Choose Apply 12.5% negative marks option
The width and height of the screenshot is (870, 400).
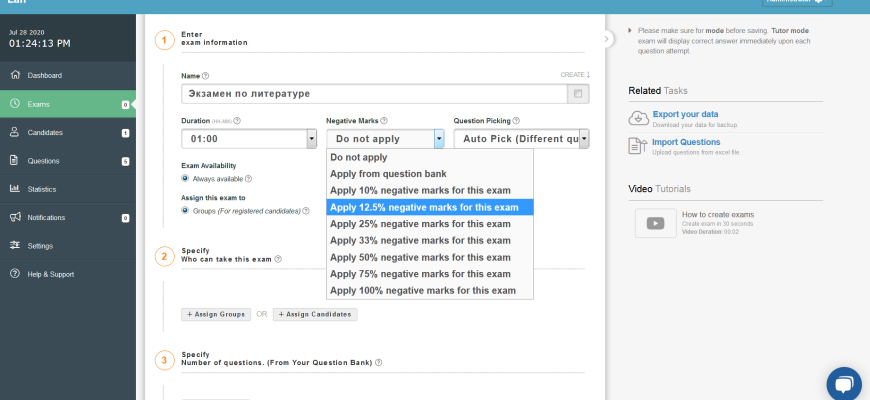pos(424,207)
